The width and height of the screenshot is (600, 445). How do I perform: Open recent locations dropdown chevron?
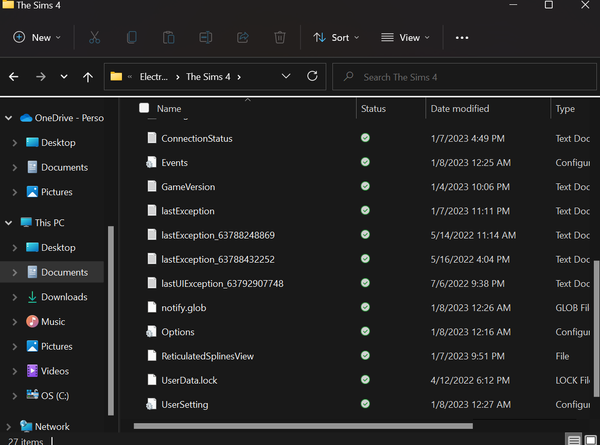point(64,77)
